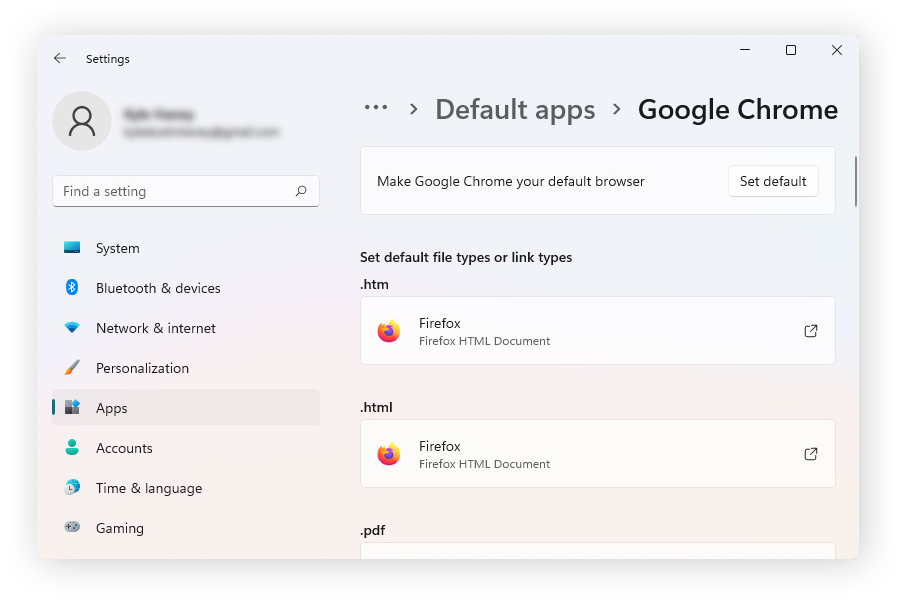
Task: Click the Set default button for Google Chrome
Action: 773,181
